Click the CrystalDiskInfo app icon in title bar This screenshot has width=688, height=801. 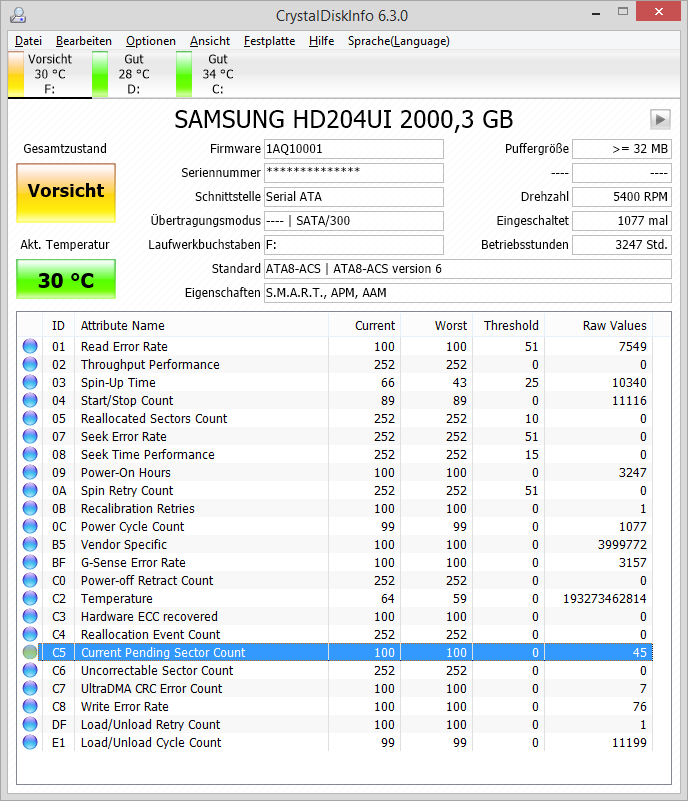click(x=18, y=15)
